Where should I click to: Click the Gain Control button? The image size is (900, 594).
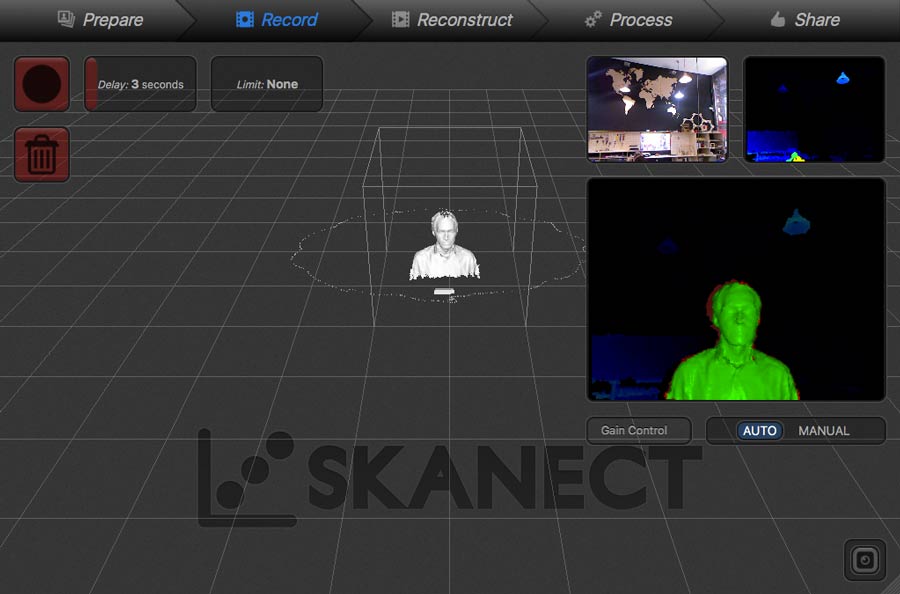(x=638, y=431)
